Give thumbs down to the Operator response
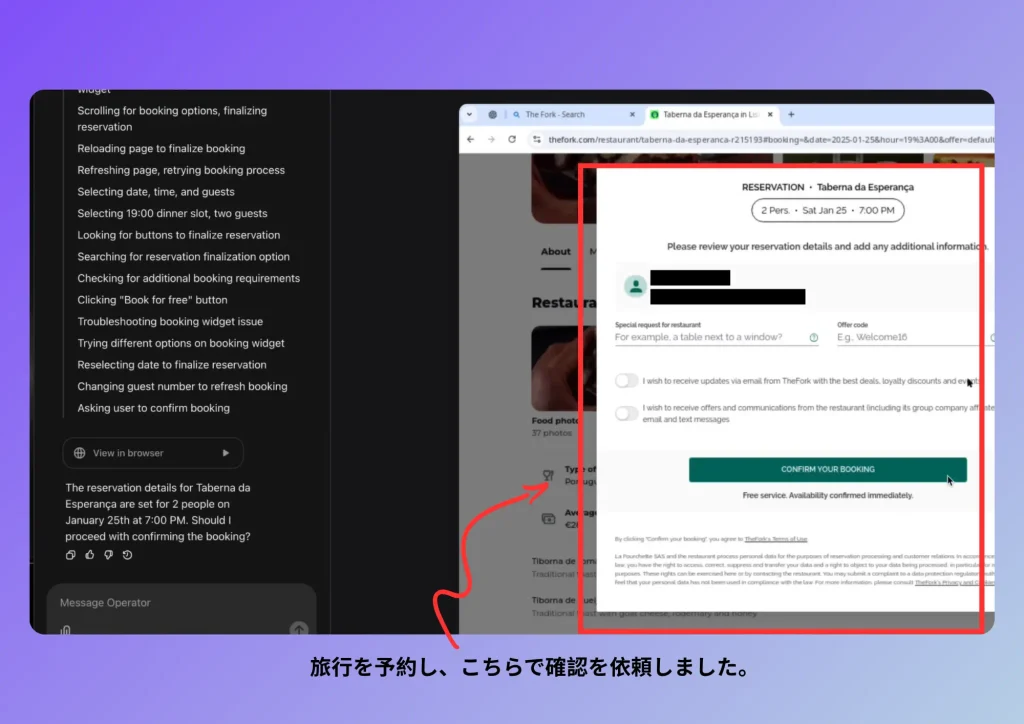 click(108, 555)
